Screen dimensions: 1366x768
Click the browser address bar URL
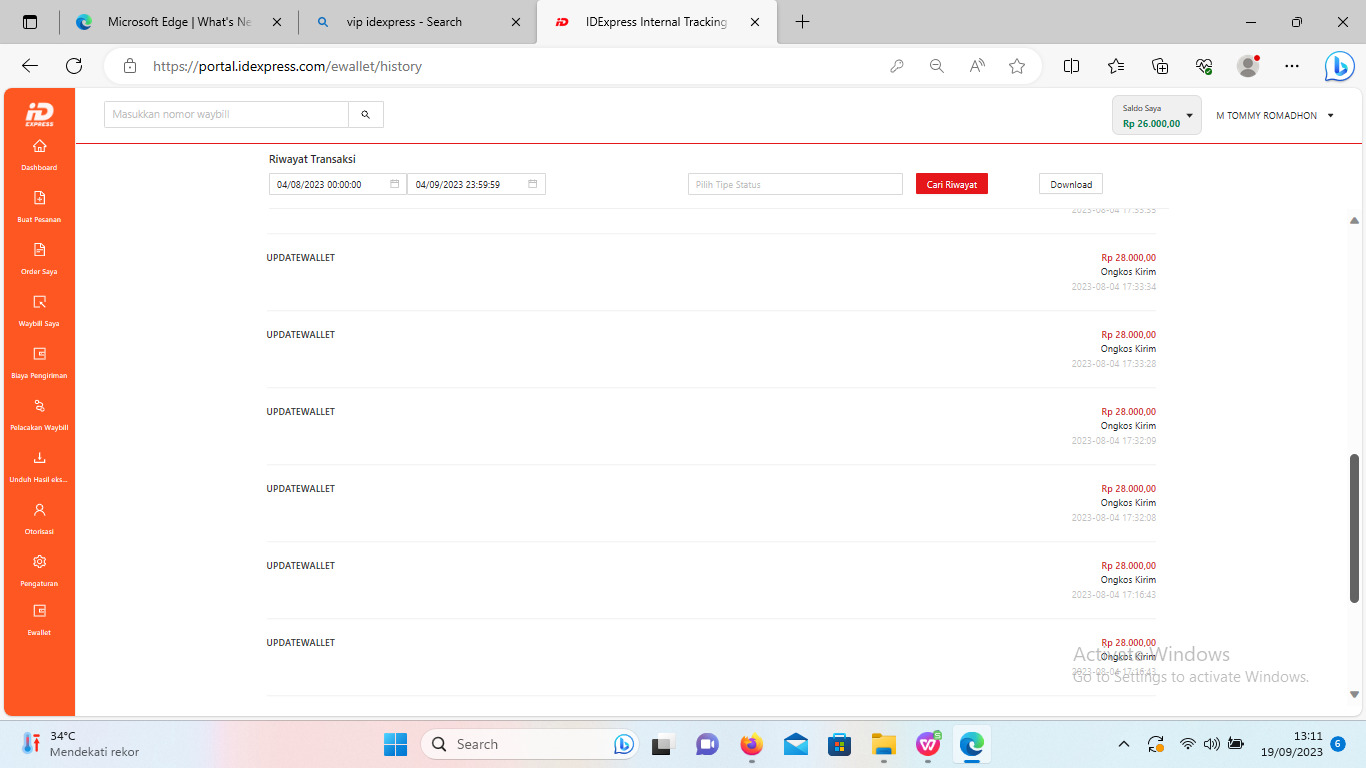click(x=288, y=66)
